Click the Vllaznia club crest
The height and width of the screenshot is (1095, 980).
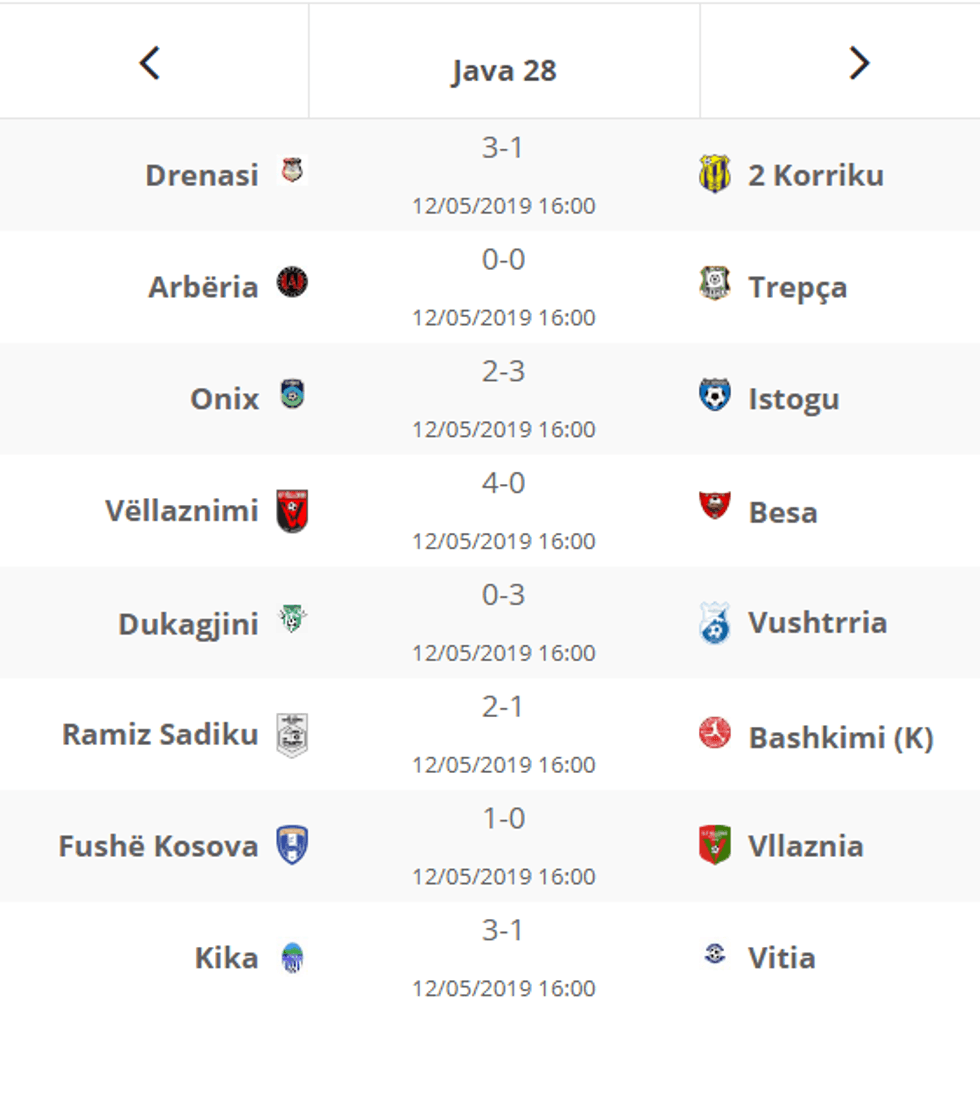pos(714,846)
